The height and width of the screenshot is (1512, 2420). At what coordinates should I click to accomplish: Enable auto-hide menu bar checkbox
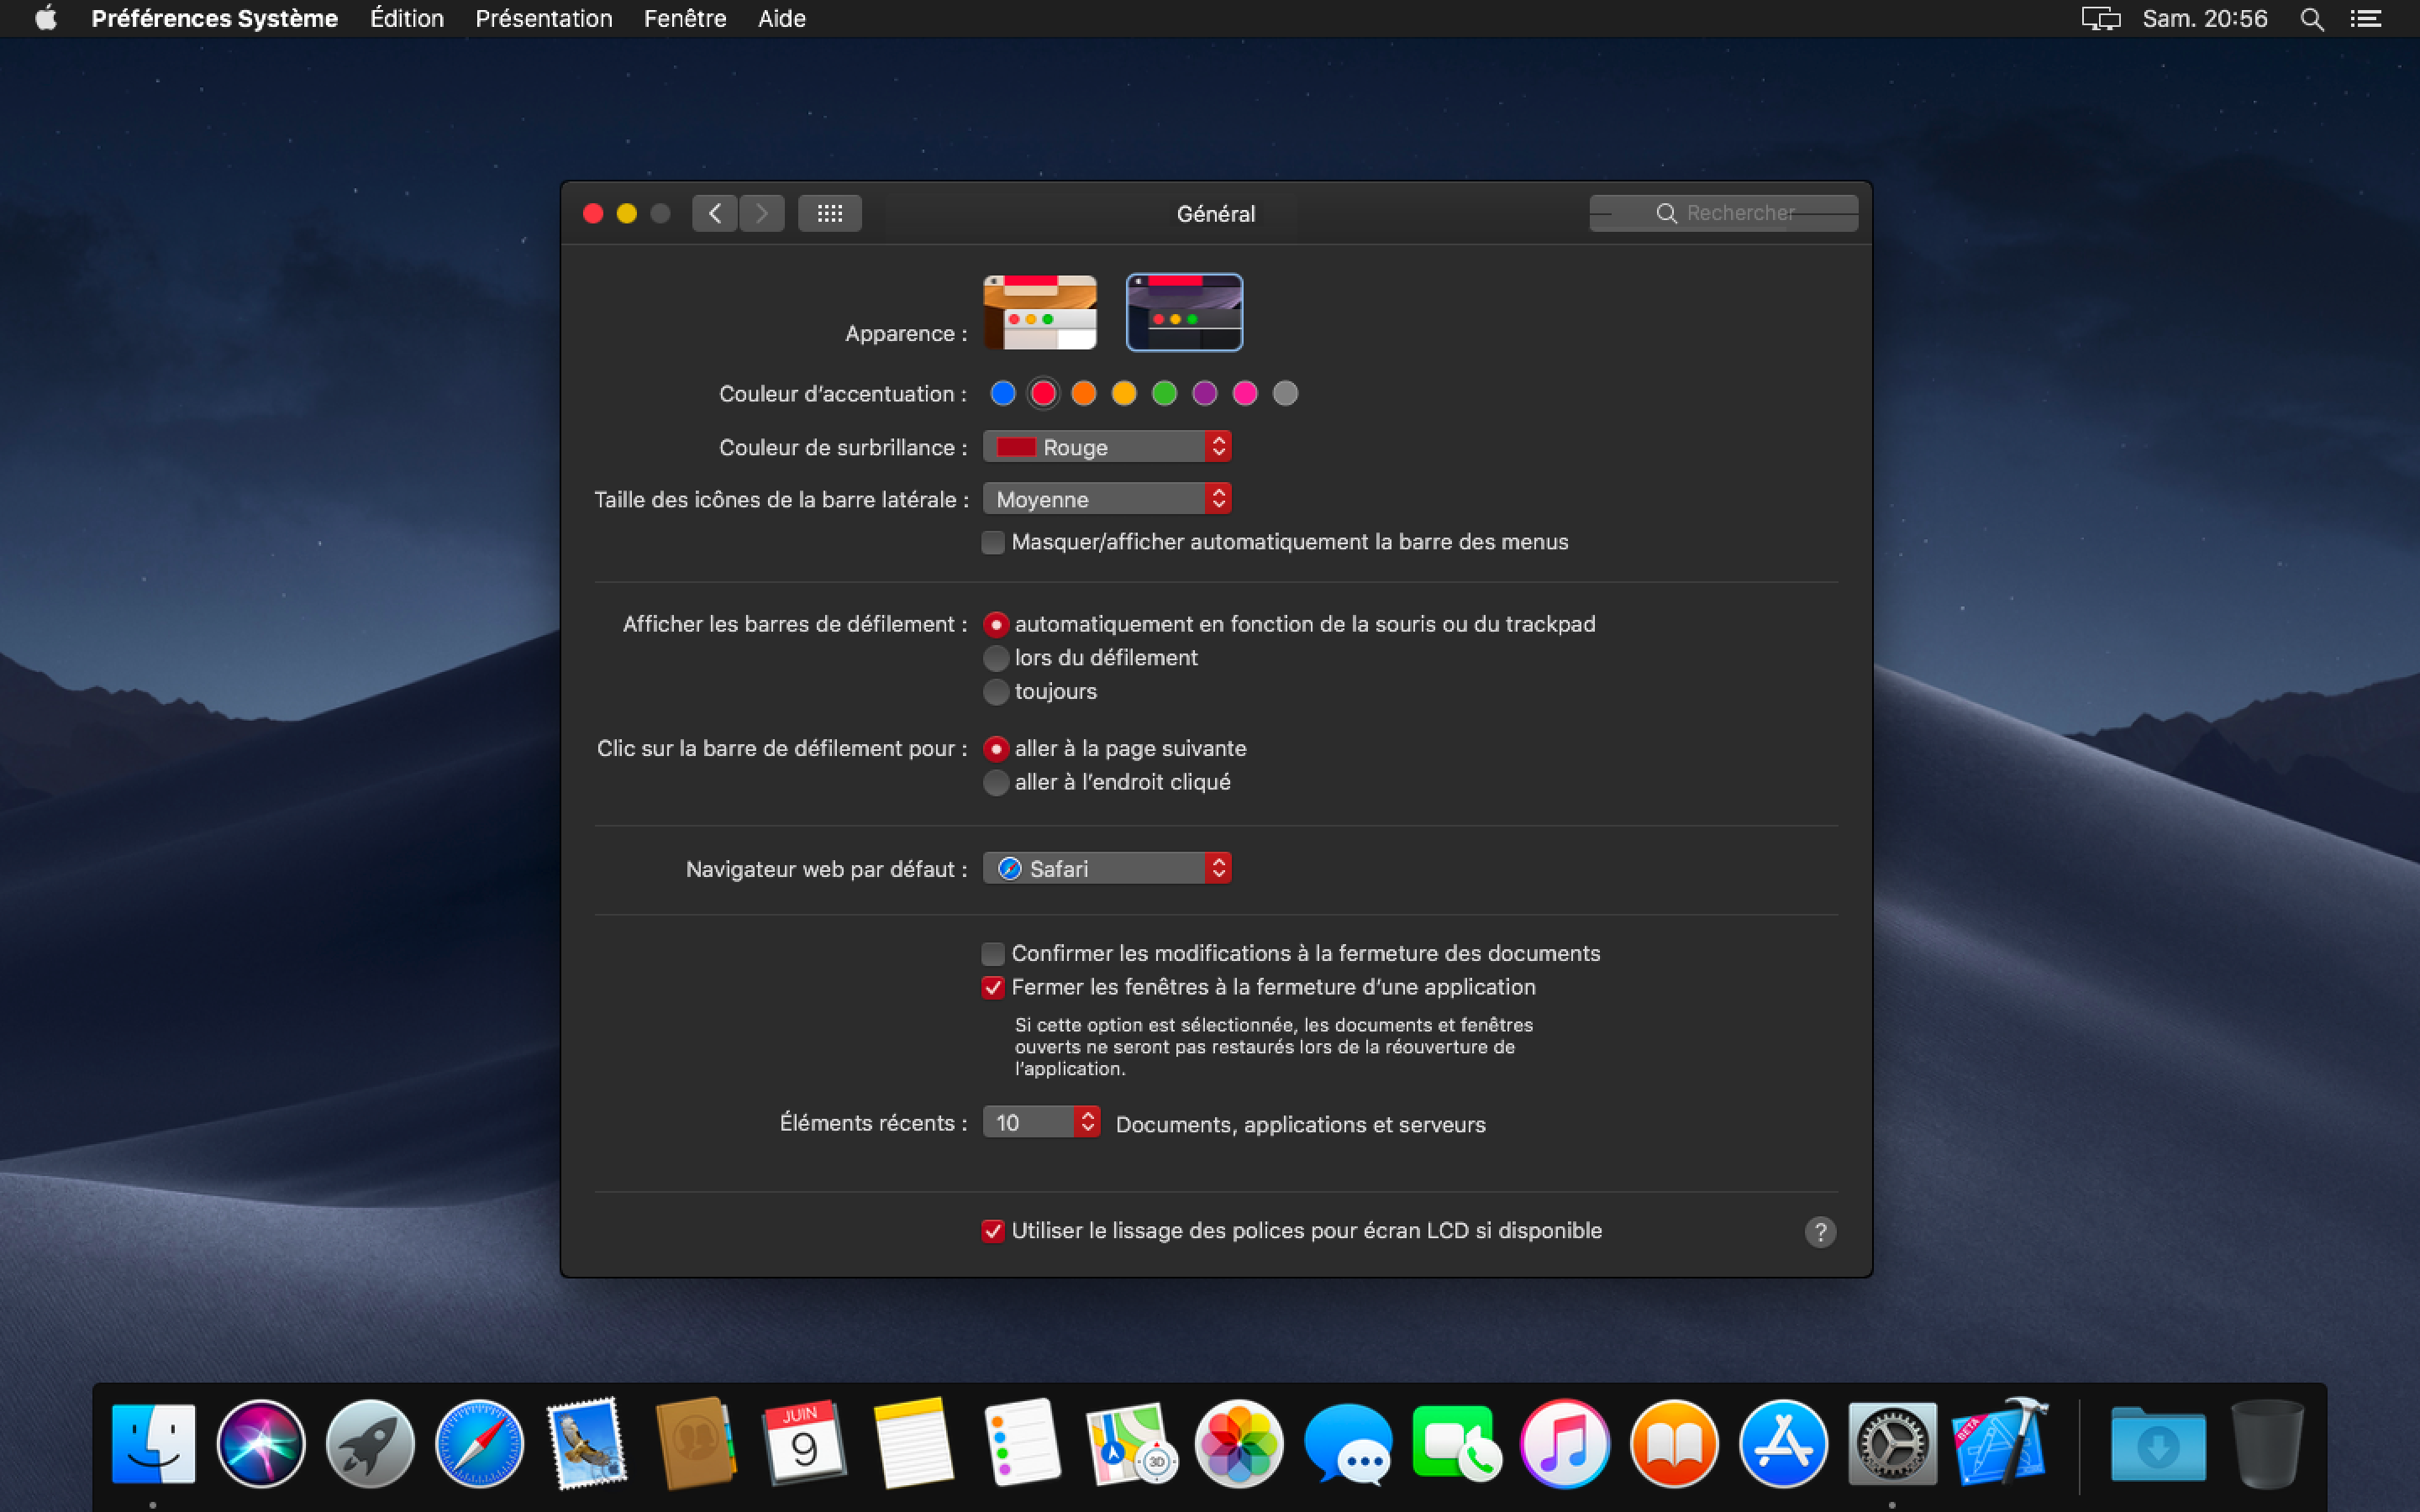[x=993, y=542]
